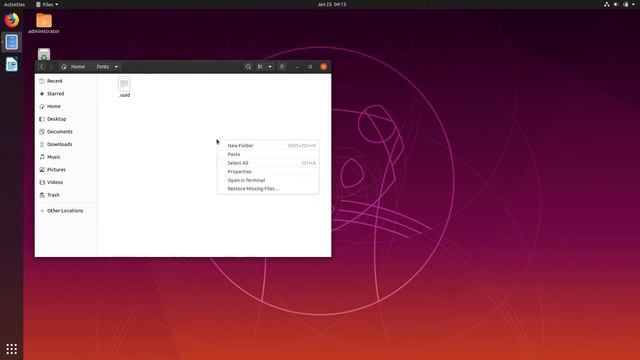
Task: Choose Open in Terminal from context menu
Action: (x=268, y=180)
